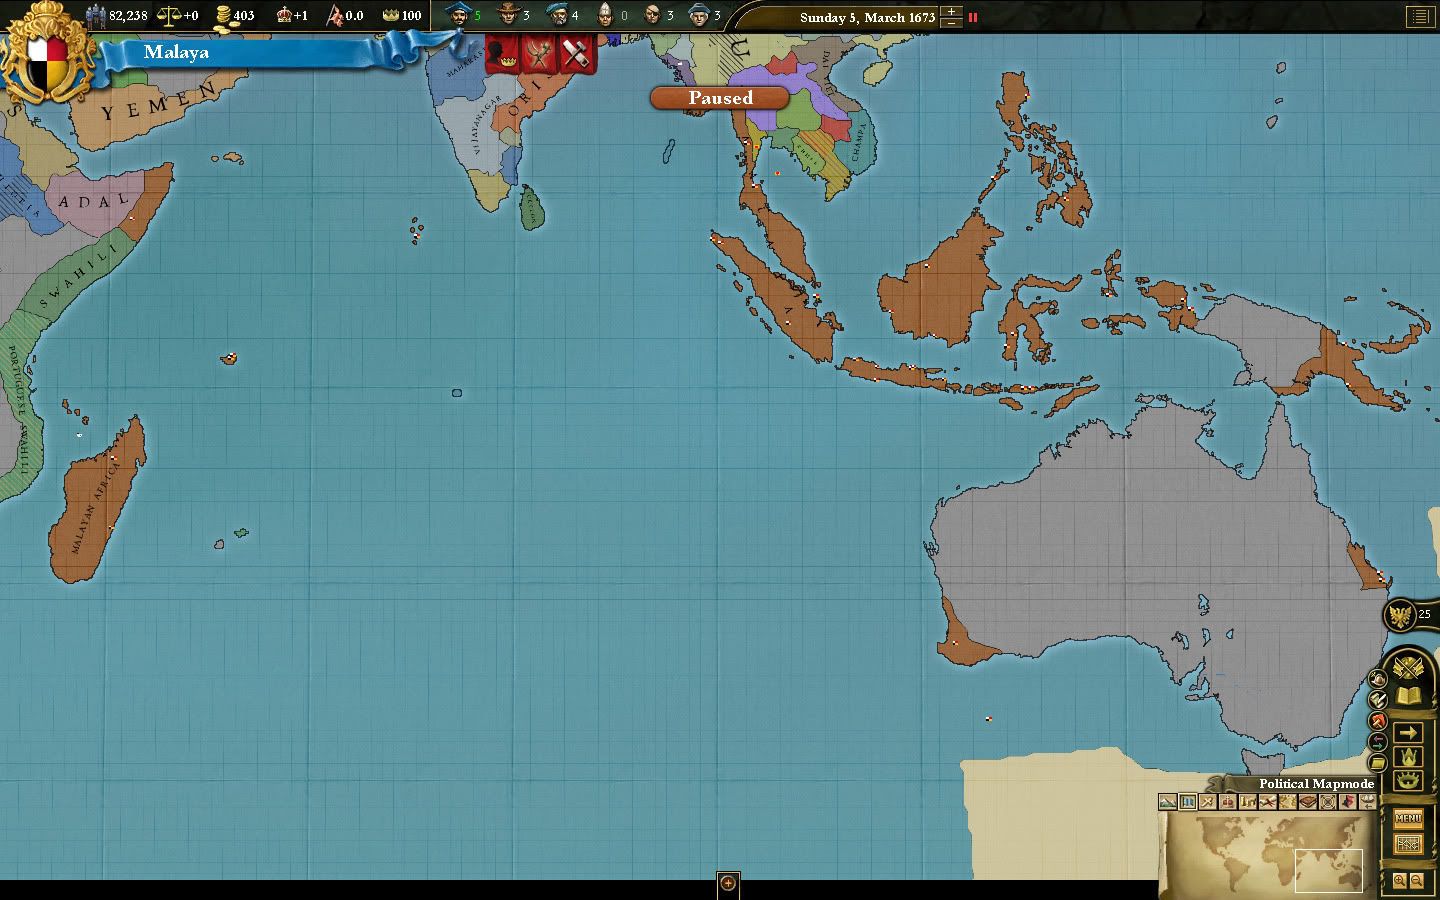Image resolution: width=1440 pixels, height=900 pixels.
Task: Switch to the brown book mapmode icon
Action: 1308,801
